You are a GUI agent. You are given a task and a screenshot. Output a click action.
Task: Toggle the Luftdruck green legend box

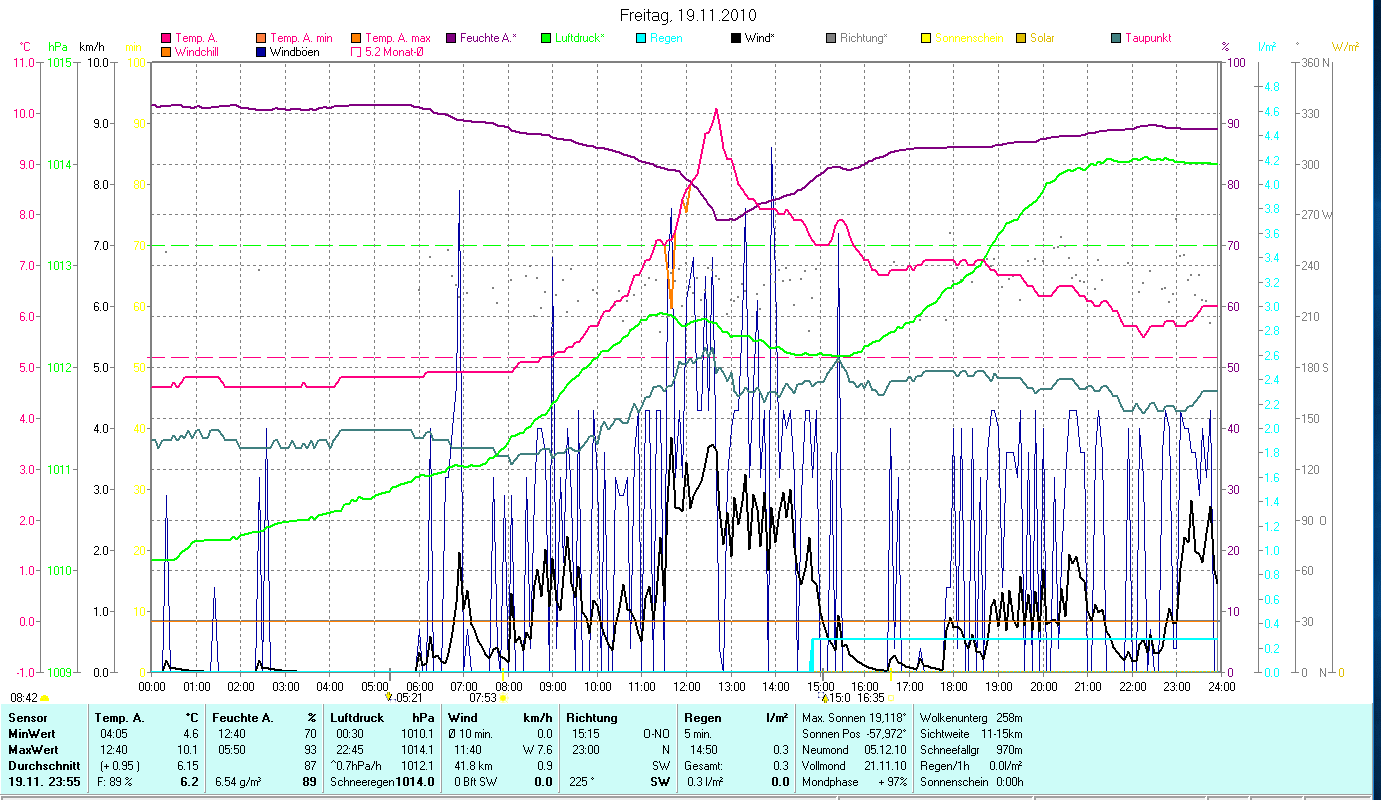tap(546, 38)
